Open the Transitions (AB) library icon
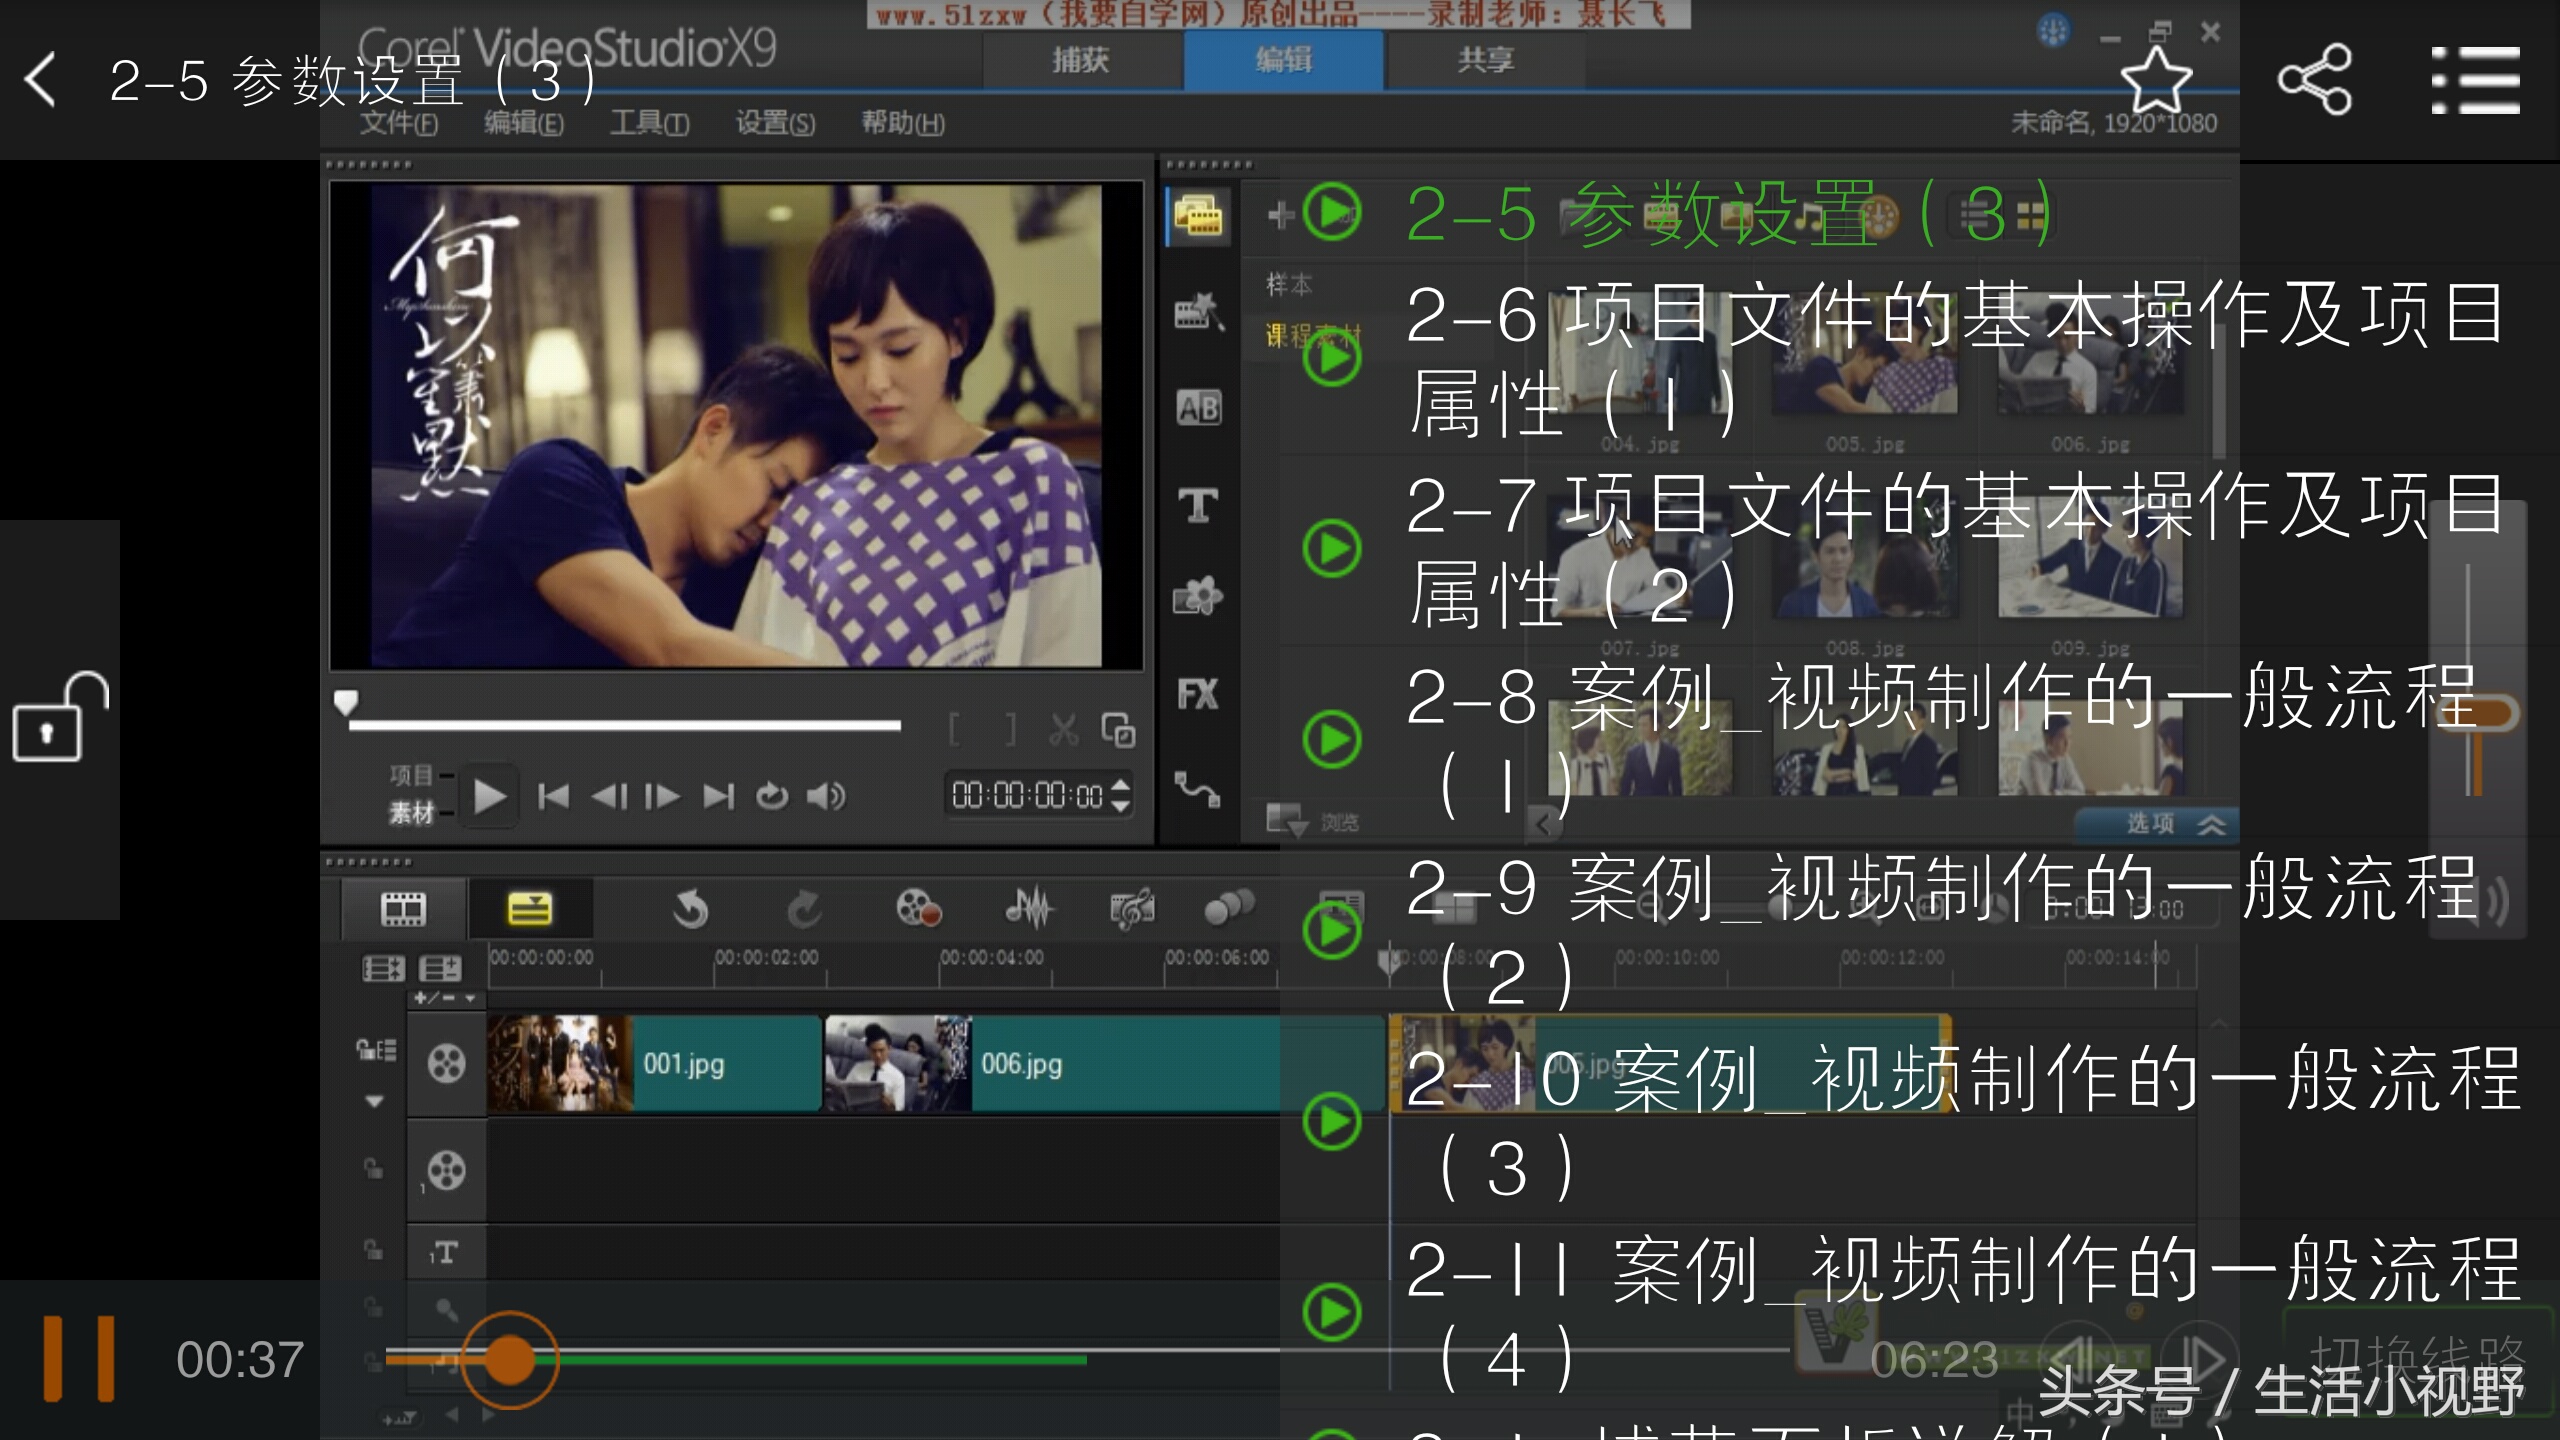The width and height of the screenshot is (2560, 1440). (1198, 408)
